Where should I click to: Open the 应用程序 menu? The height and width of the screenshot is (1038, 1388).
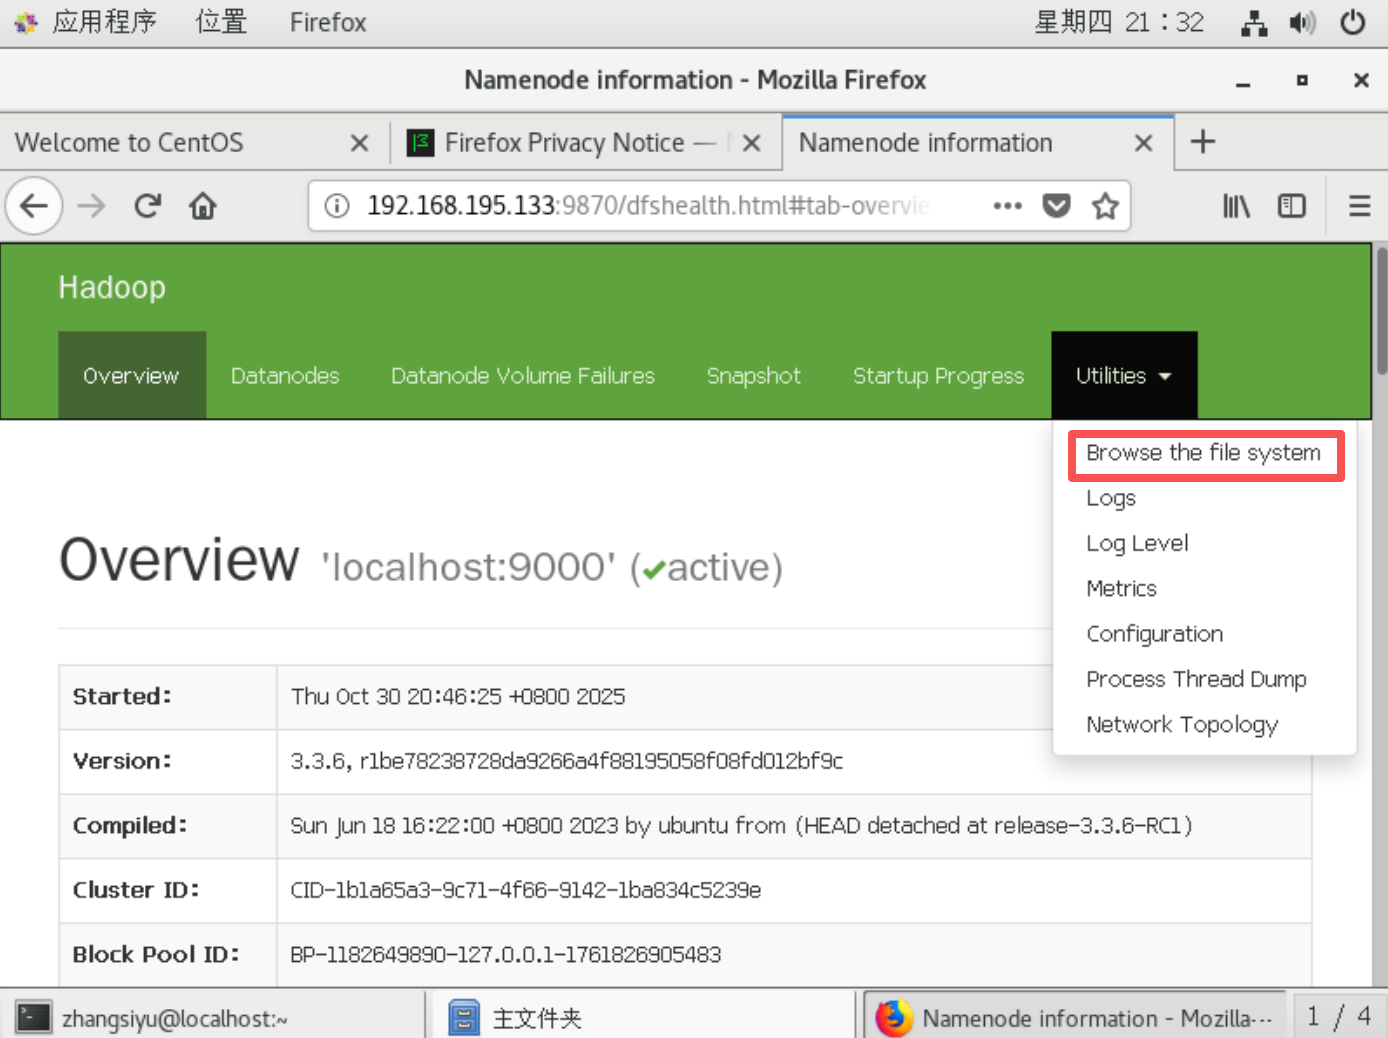[x=105, y=21]
